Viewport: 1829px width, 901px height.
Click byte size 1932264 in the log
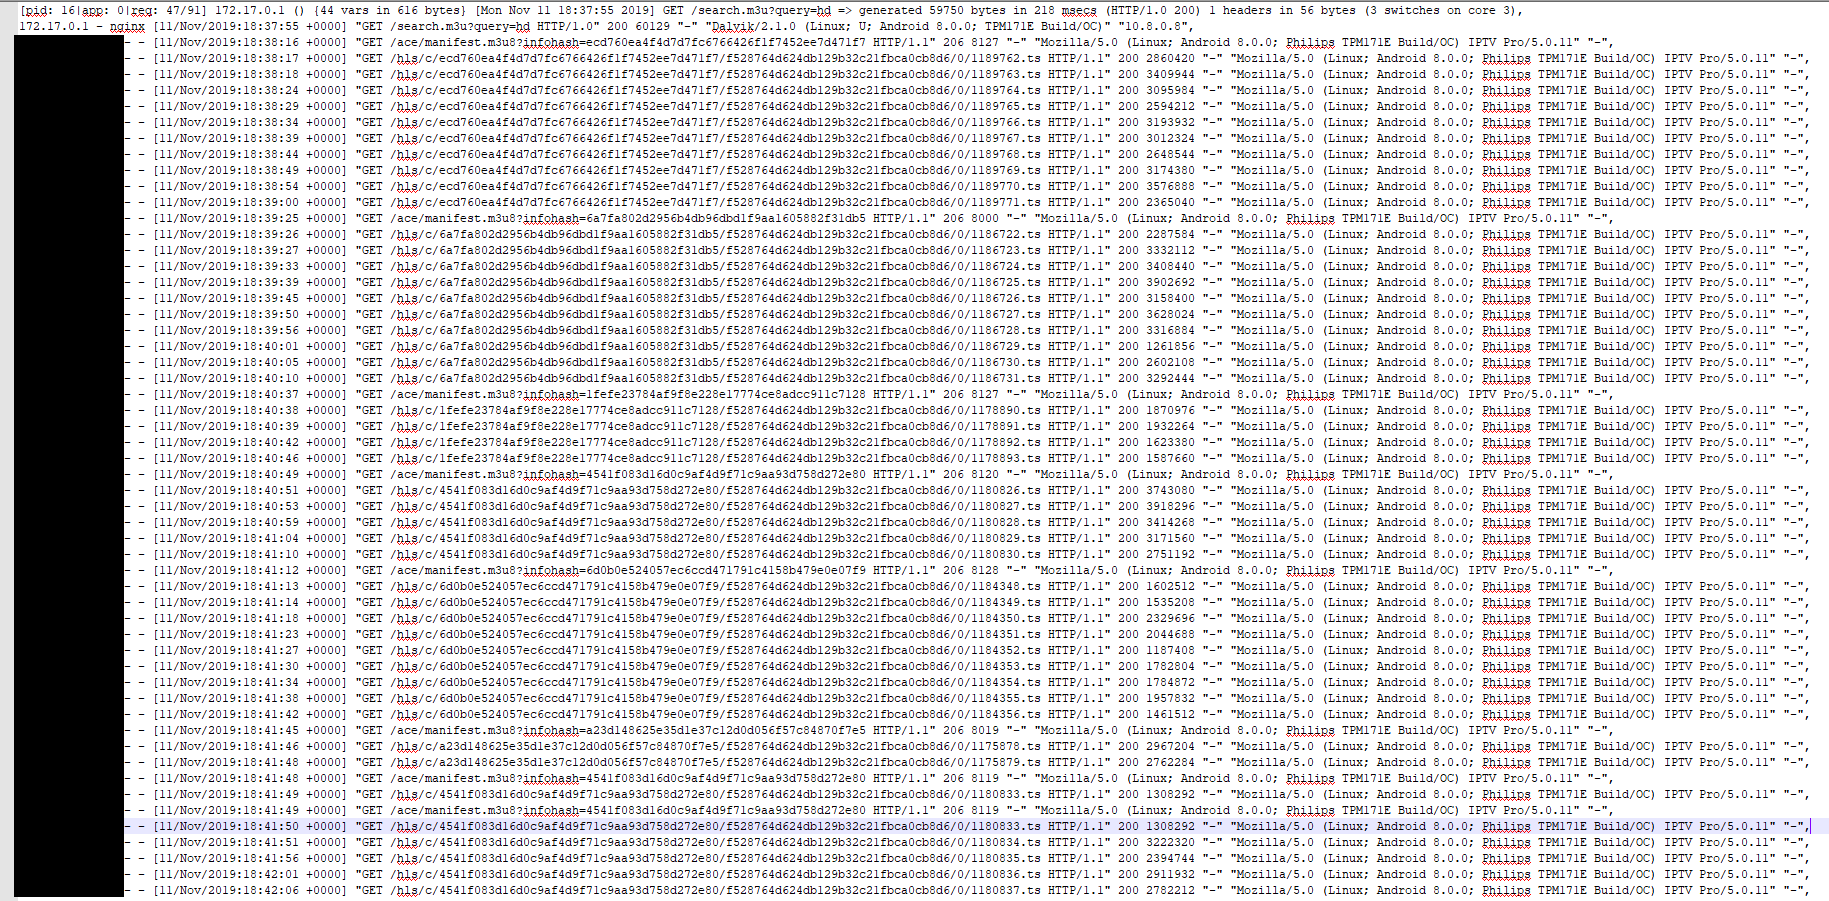click(1170, 426)
